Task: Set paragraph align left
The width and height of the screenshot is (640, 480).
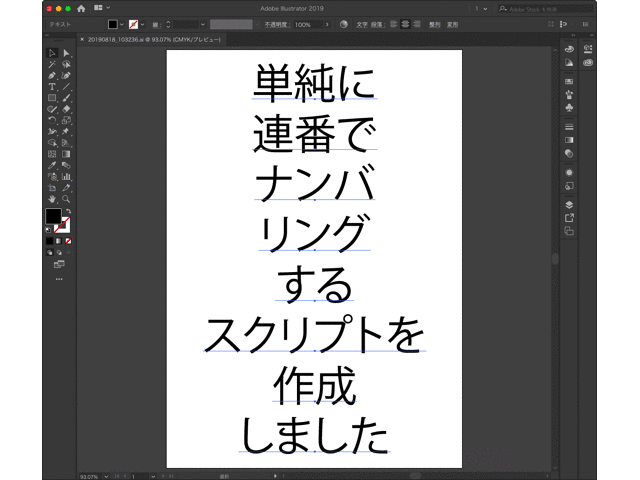Action: tap(393, 24)
